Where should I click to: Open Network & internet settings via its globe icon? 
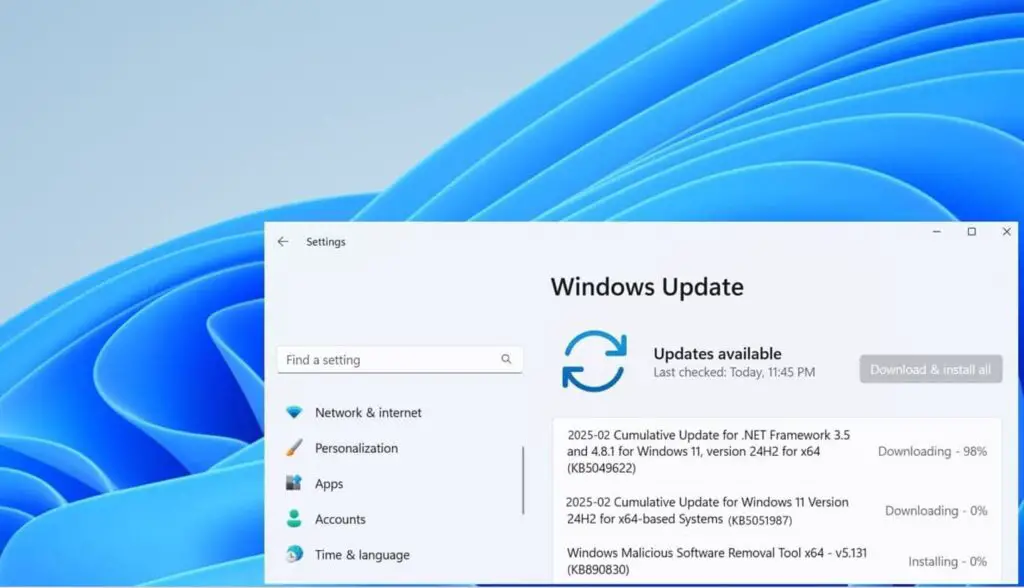click(294, 412)
